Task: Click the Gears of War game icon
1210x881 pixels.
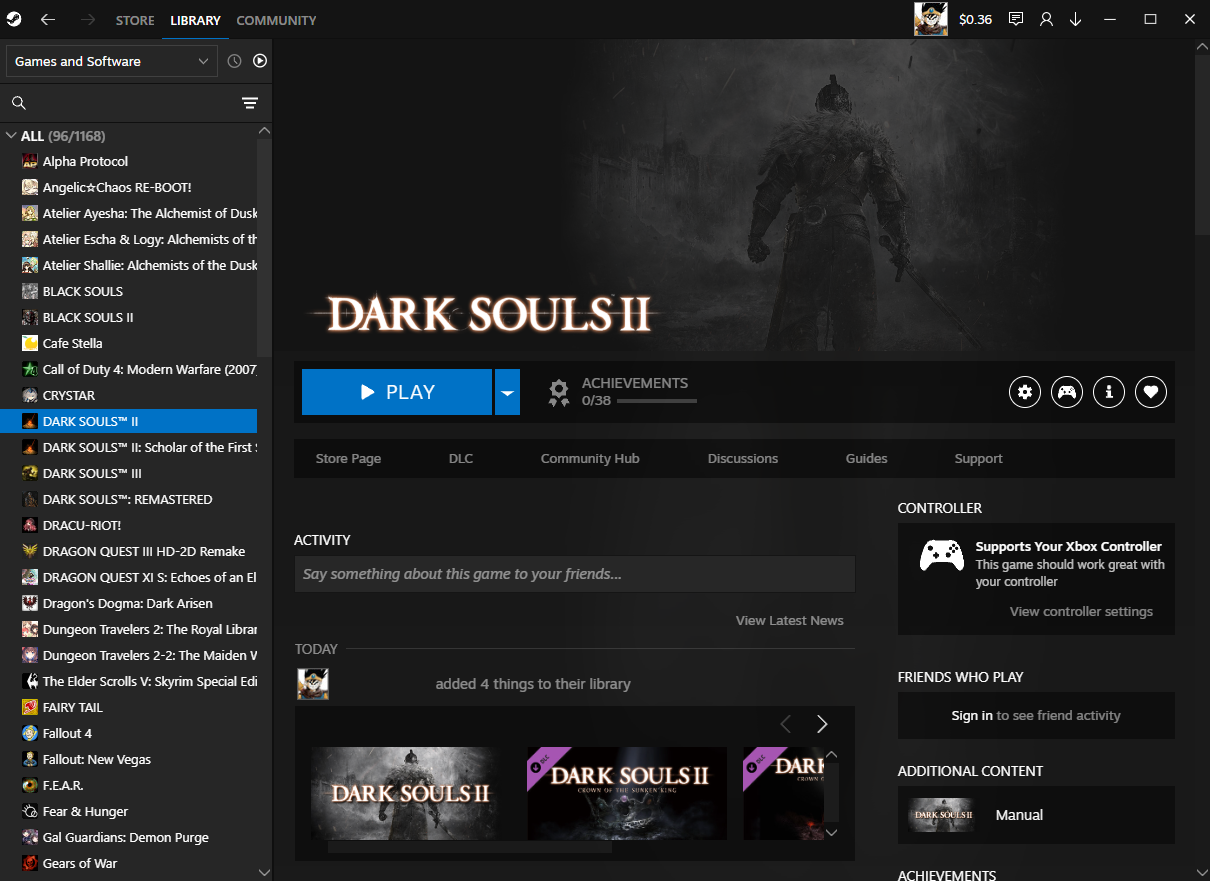Action: pos(30,863)
